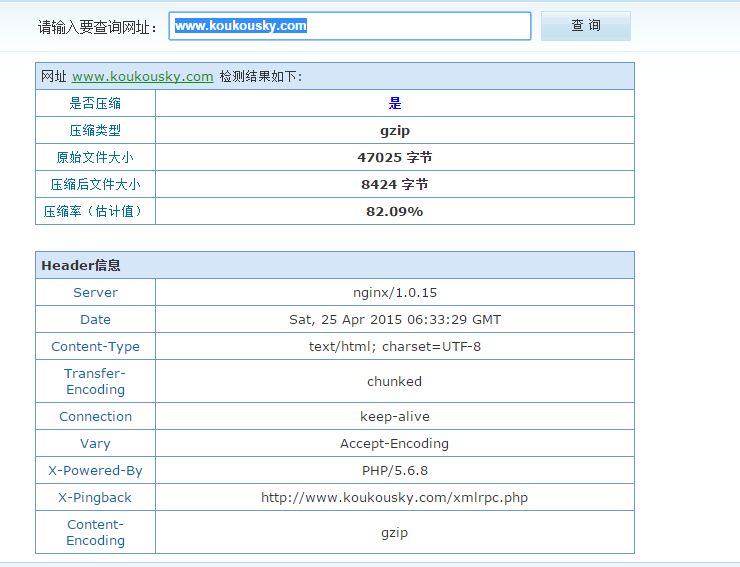
Task: Click the nginx/1.0.15 value
Action: pyautogui.click(x=395, y=293)
